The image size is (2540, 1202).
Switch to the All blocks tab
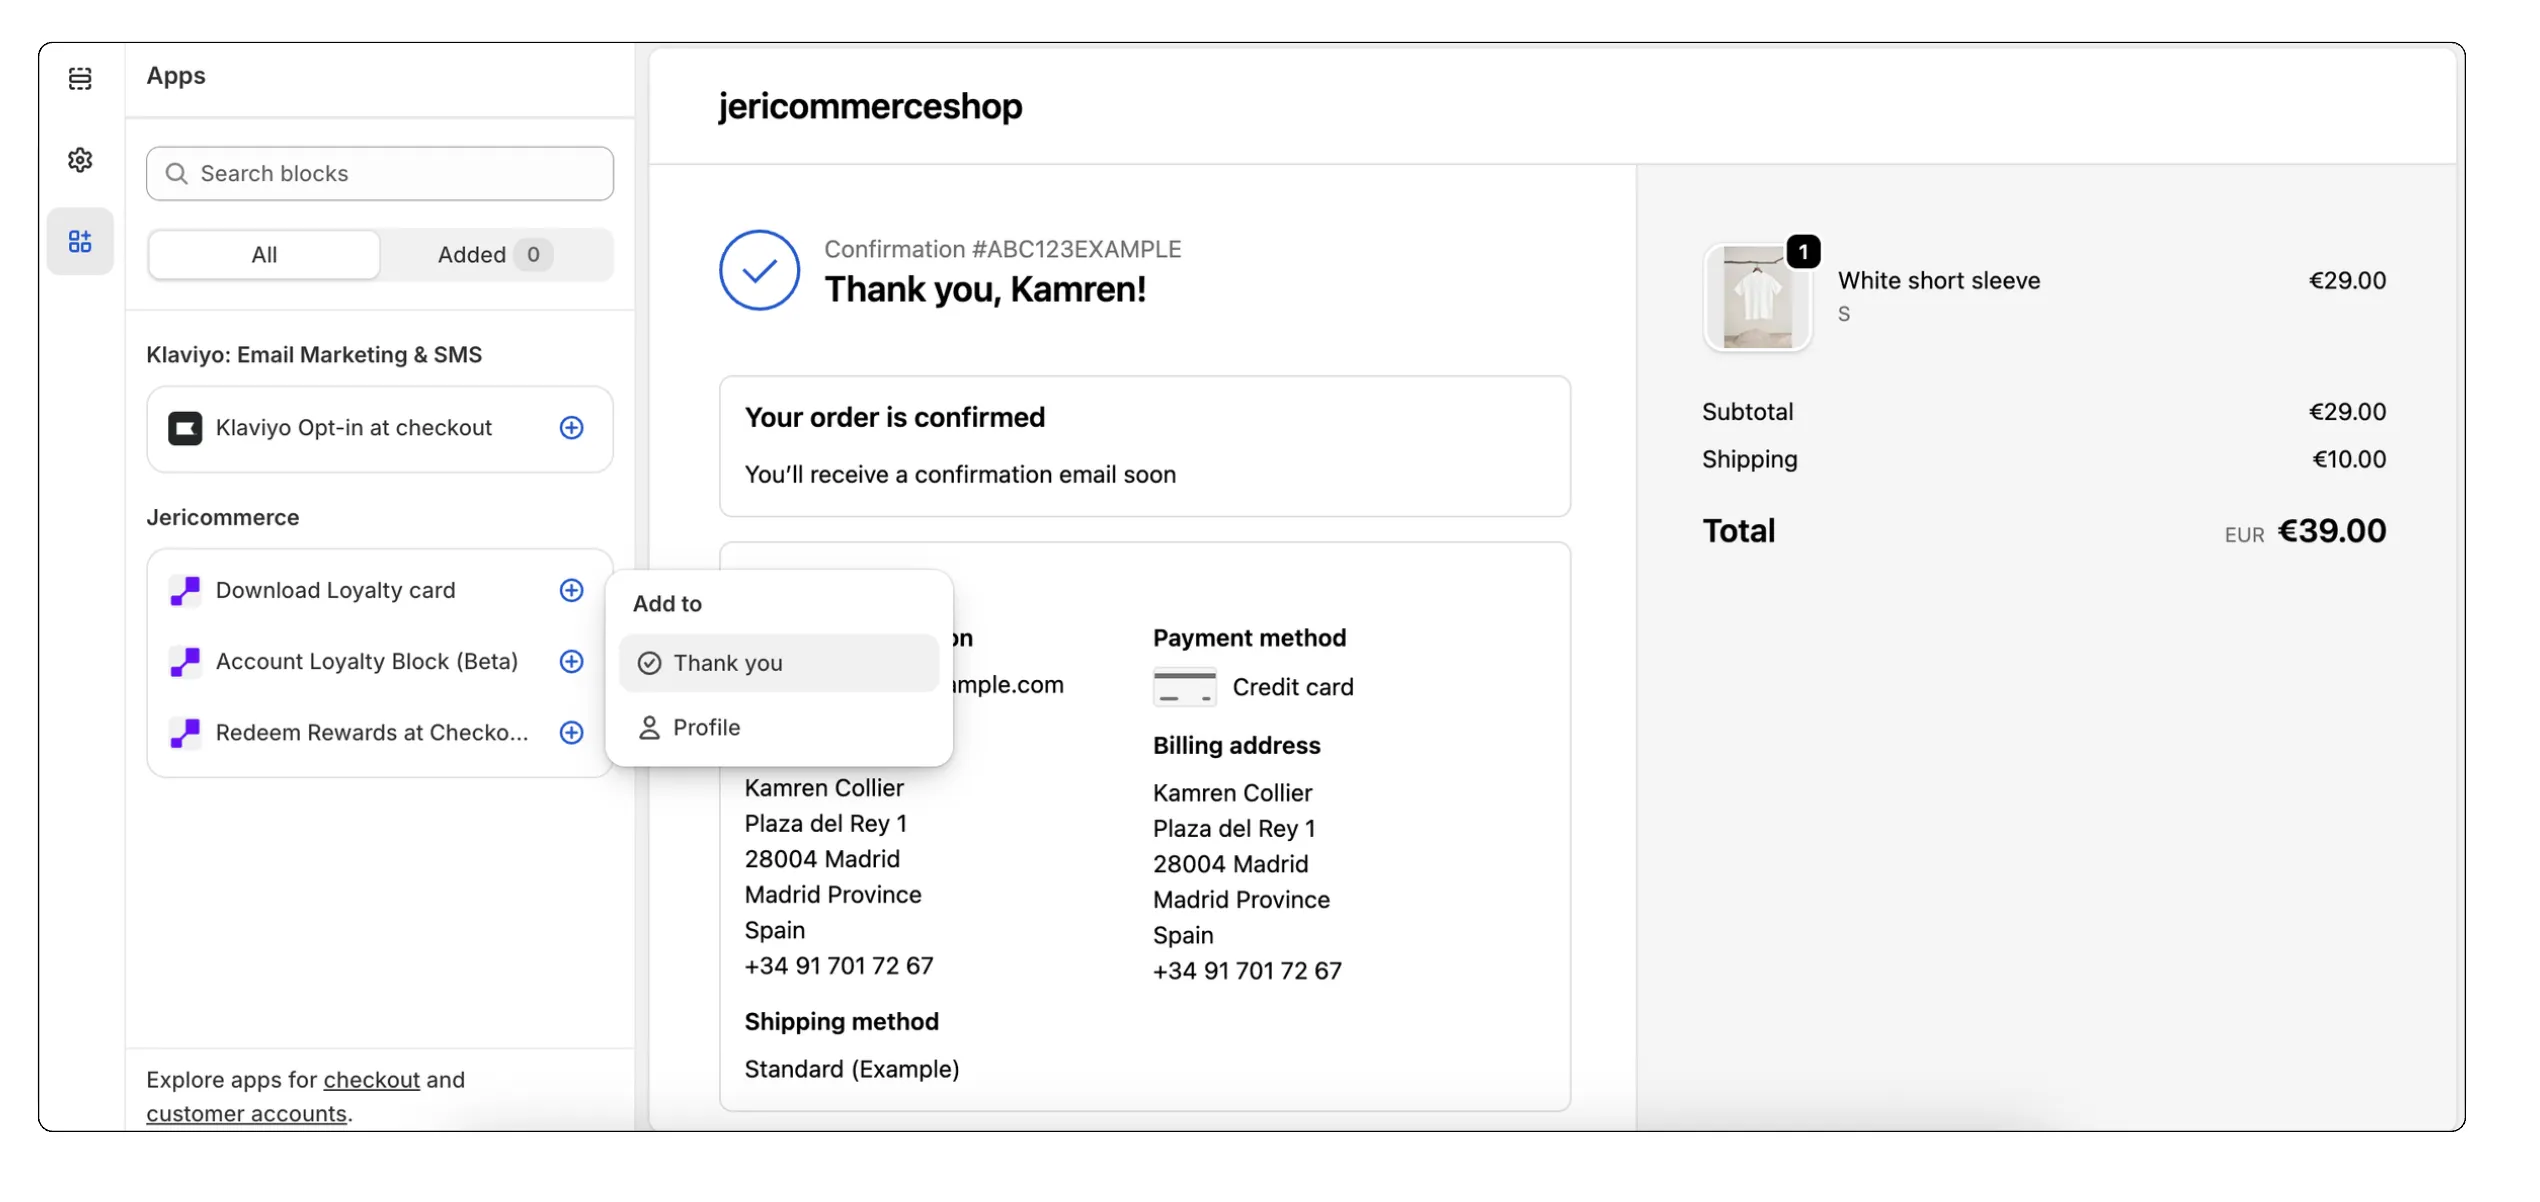pyautogui.click(x=264, y=255)
